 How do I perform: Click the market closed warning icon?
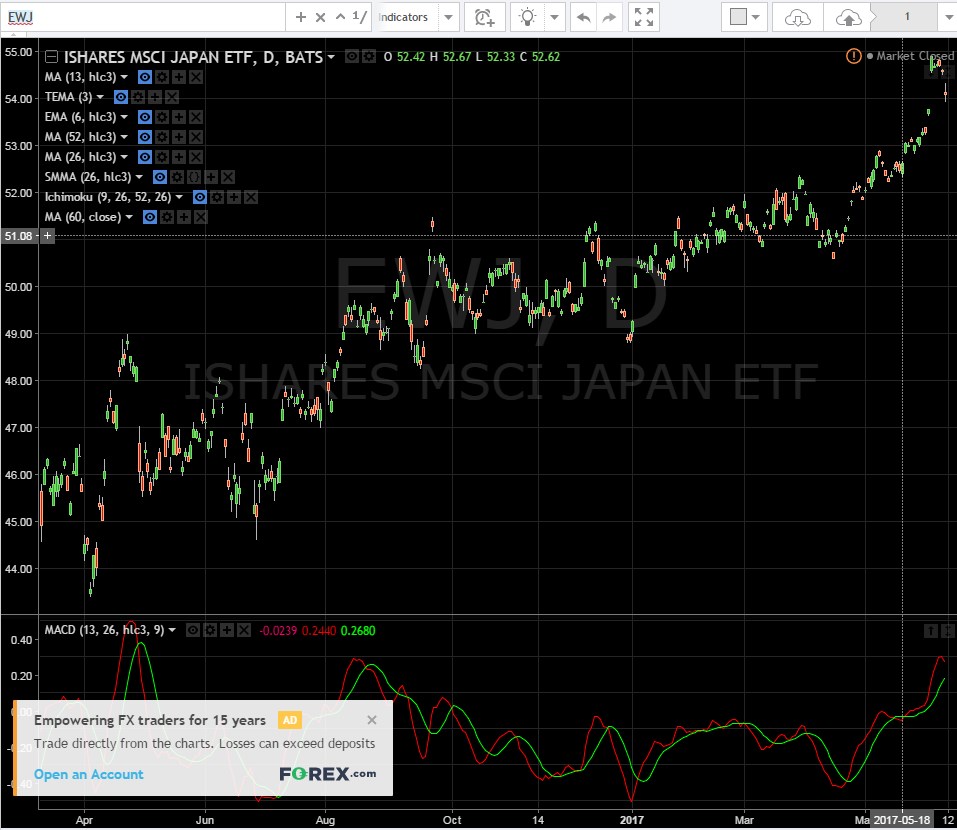click(853, 56)
